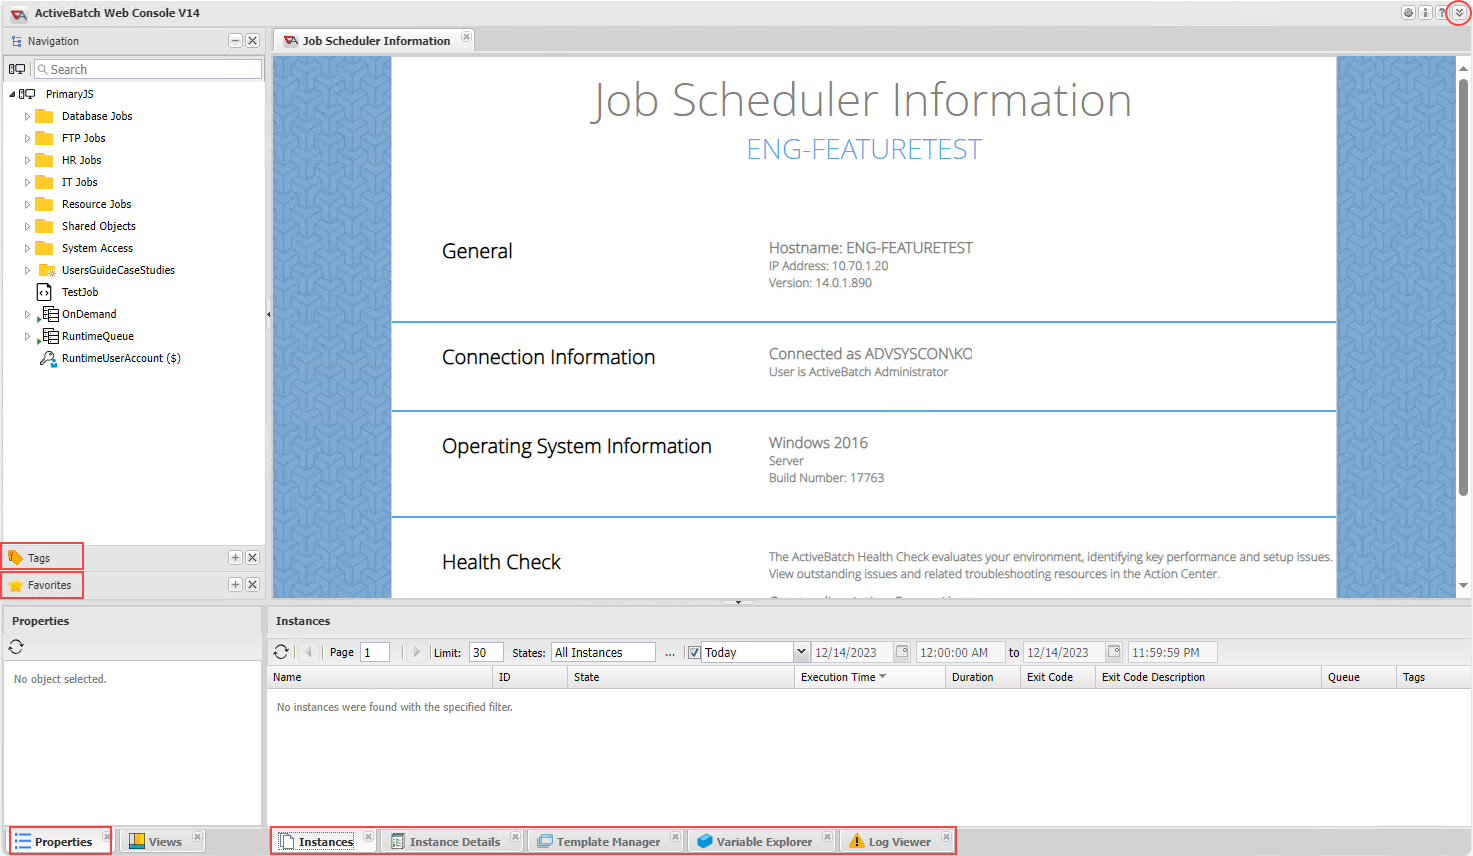Select IT Jobs in the tree
This screenshot has height=856, width=1473.
[x=79, y=182]
